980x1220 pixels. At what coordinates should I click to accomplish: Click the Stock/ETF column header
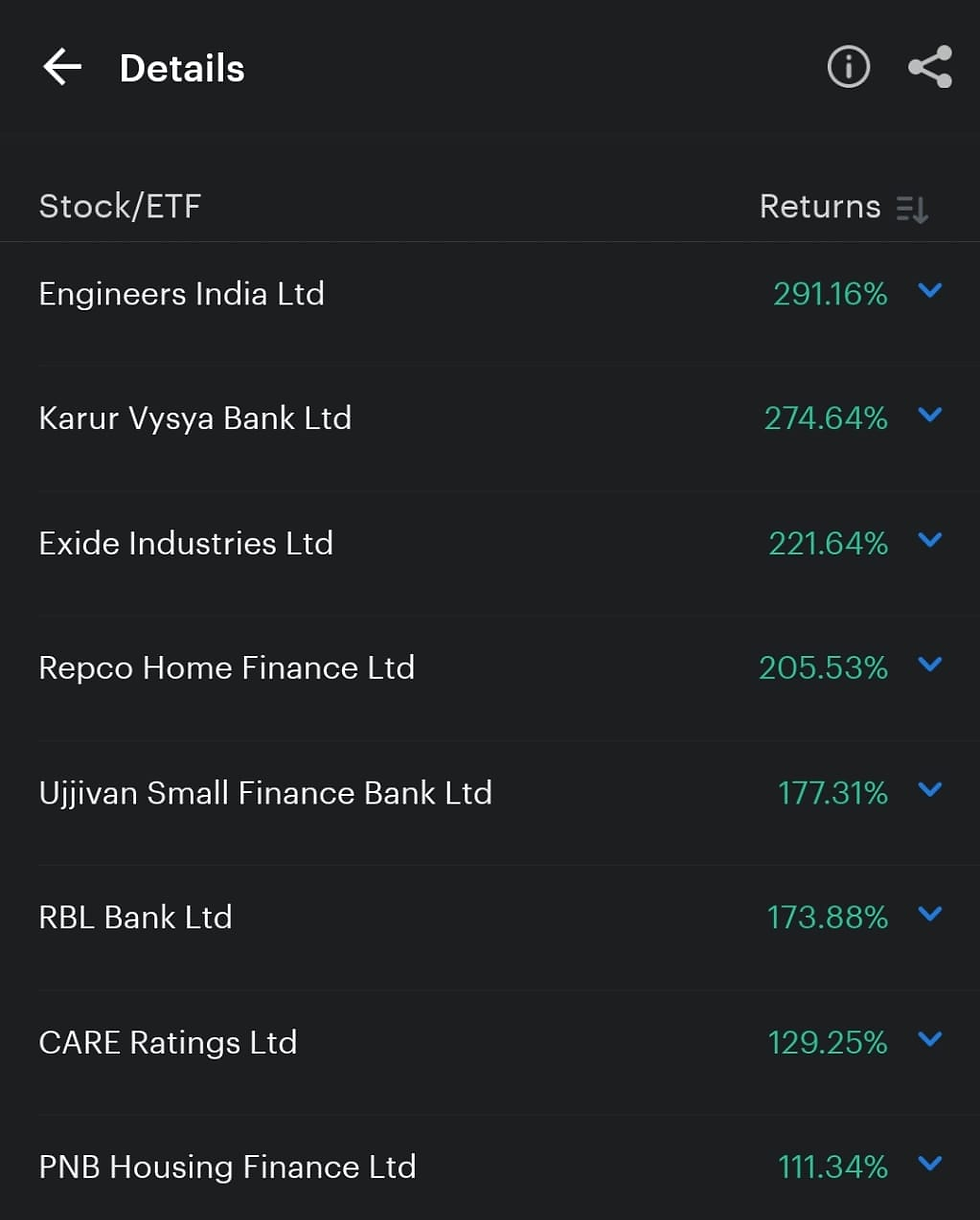(120, 207)
